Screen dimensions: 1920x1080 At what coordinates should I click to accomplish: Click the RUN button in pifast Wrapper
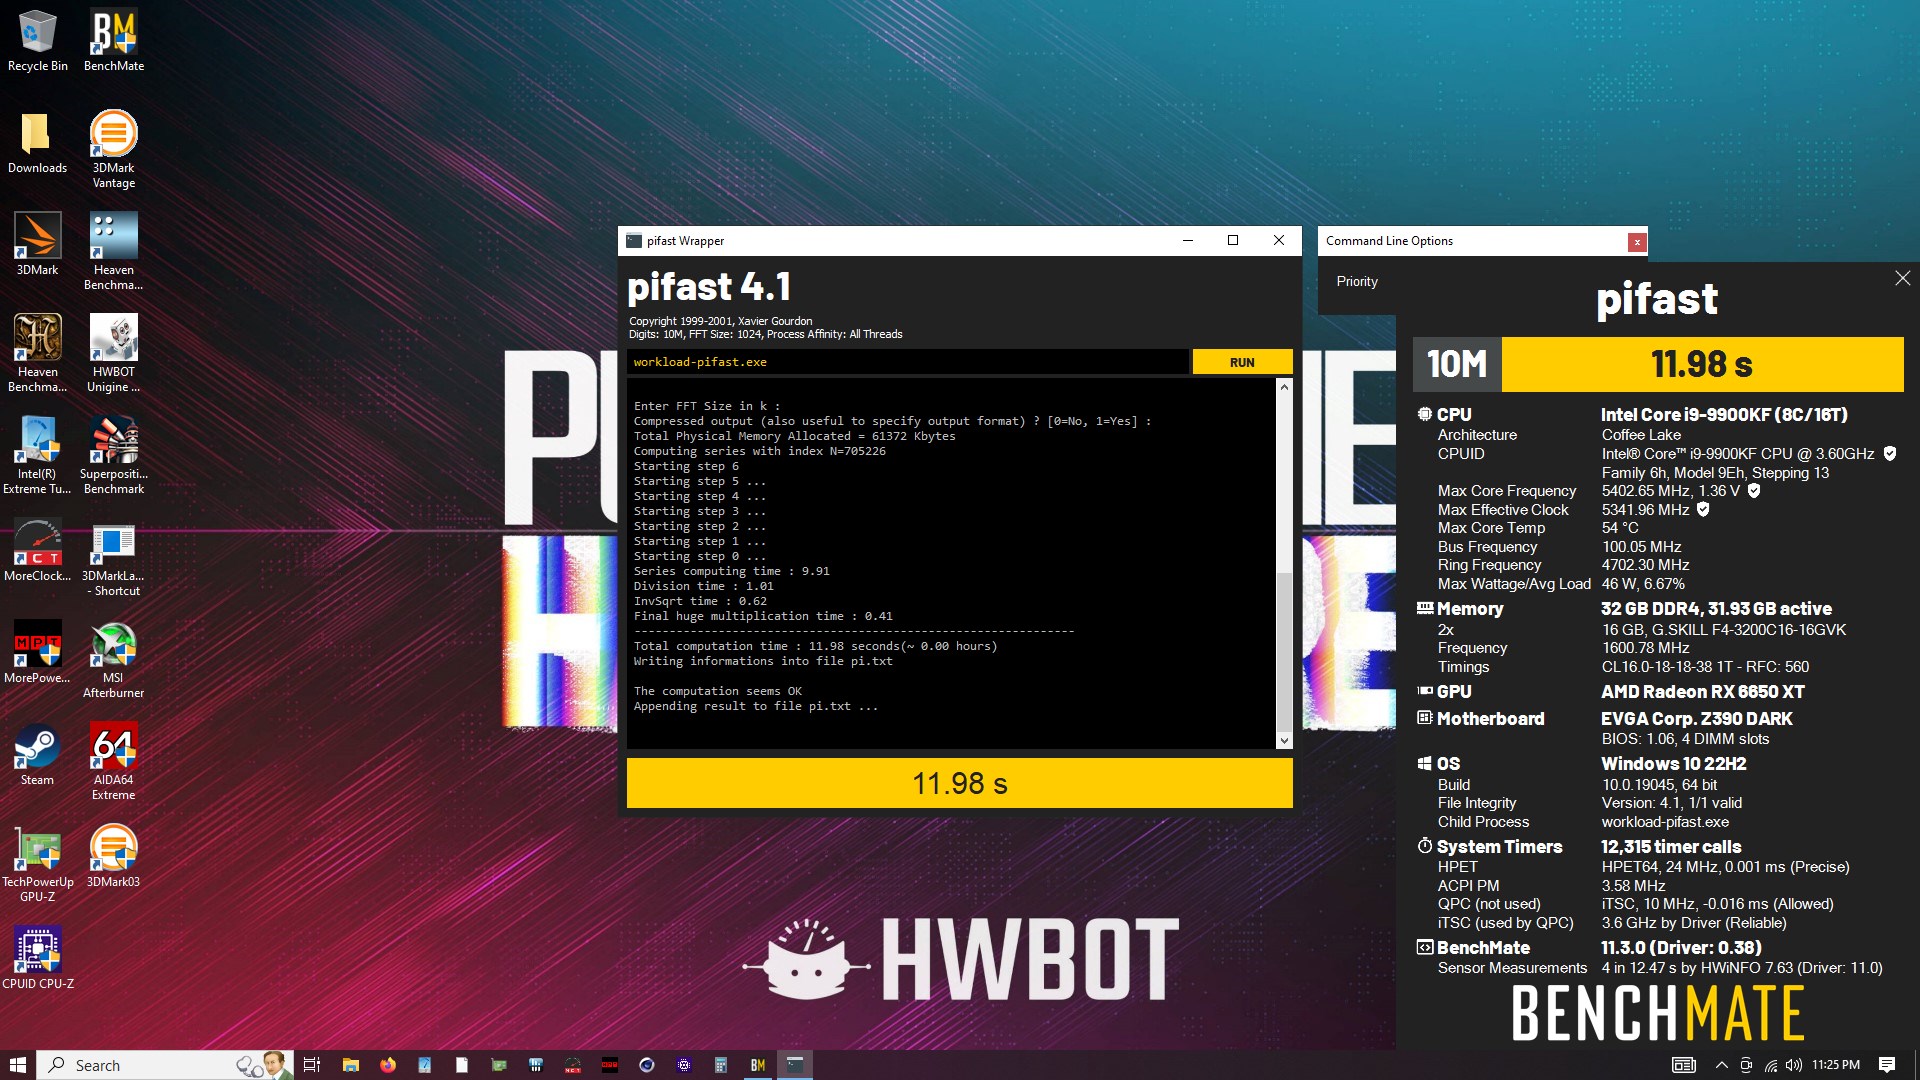[x=1242, y=362]
